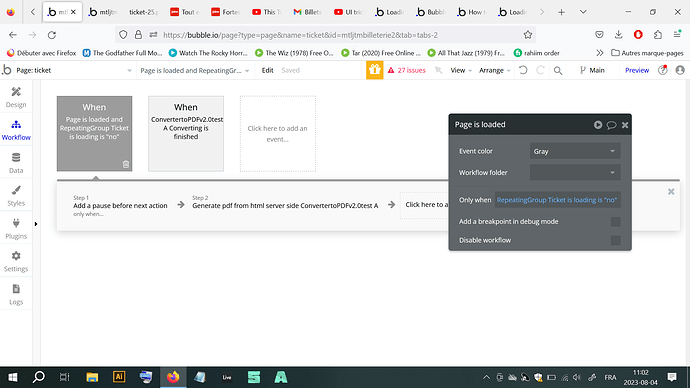Open the rahiim order bookmark

(x=536, y=53)
